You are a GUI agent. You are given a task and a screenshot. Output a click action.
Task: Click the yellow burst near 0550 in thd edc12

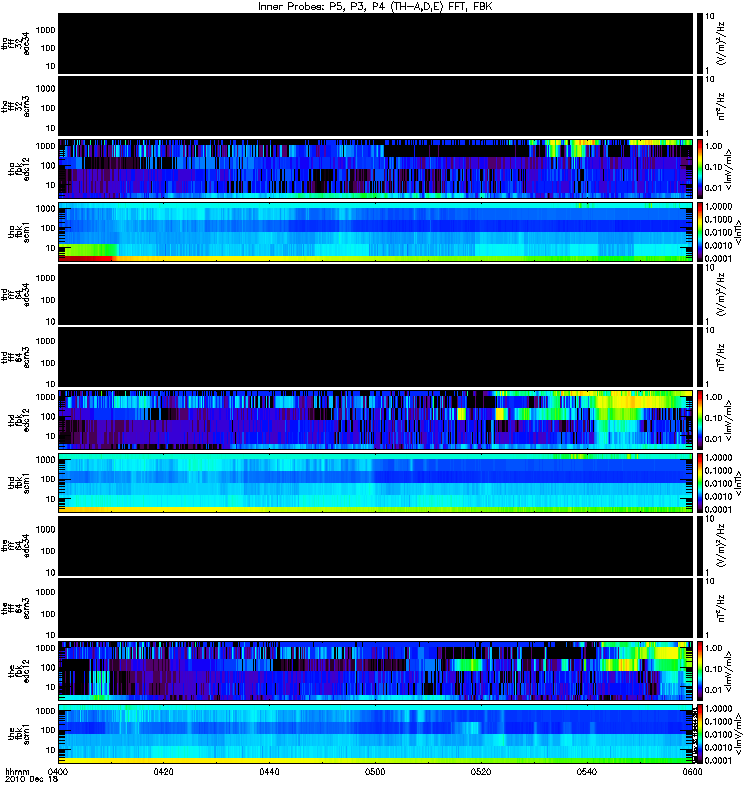(633, 401)
